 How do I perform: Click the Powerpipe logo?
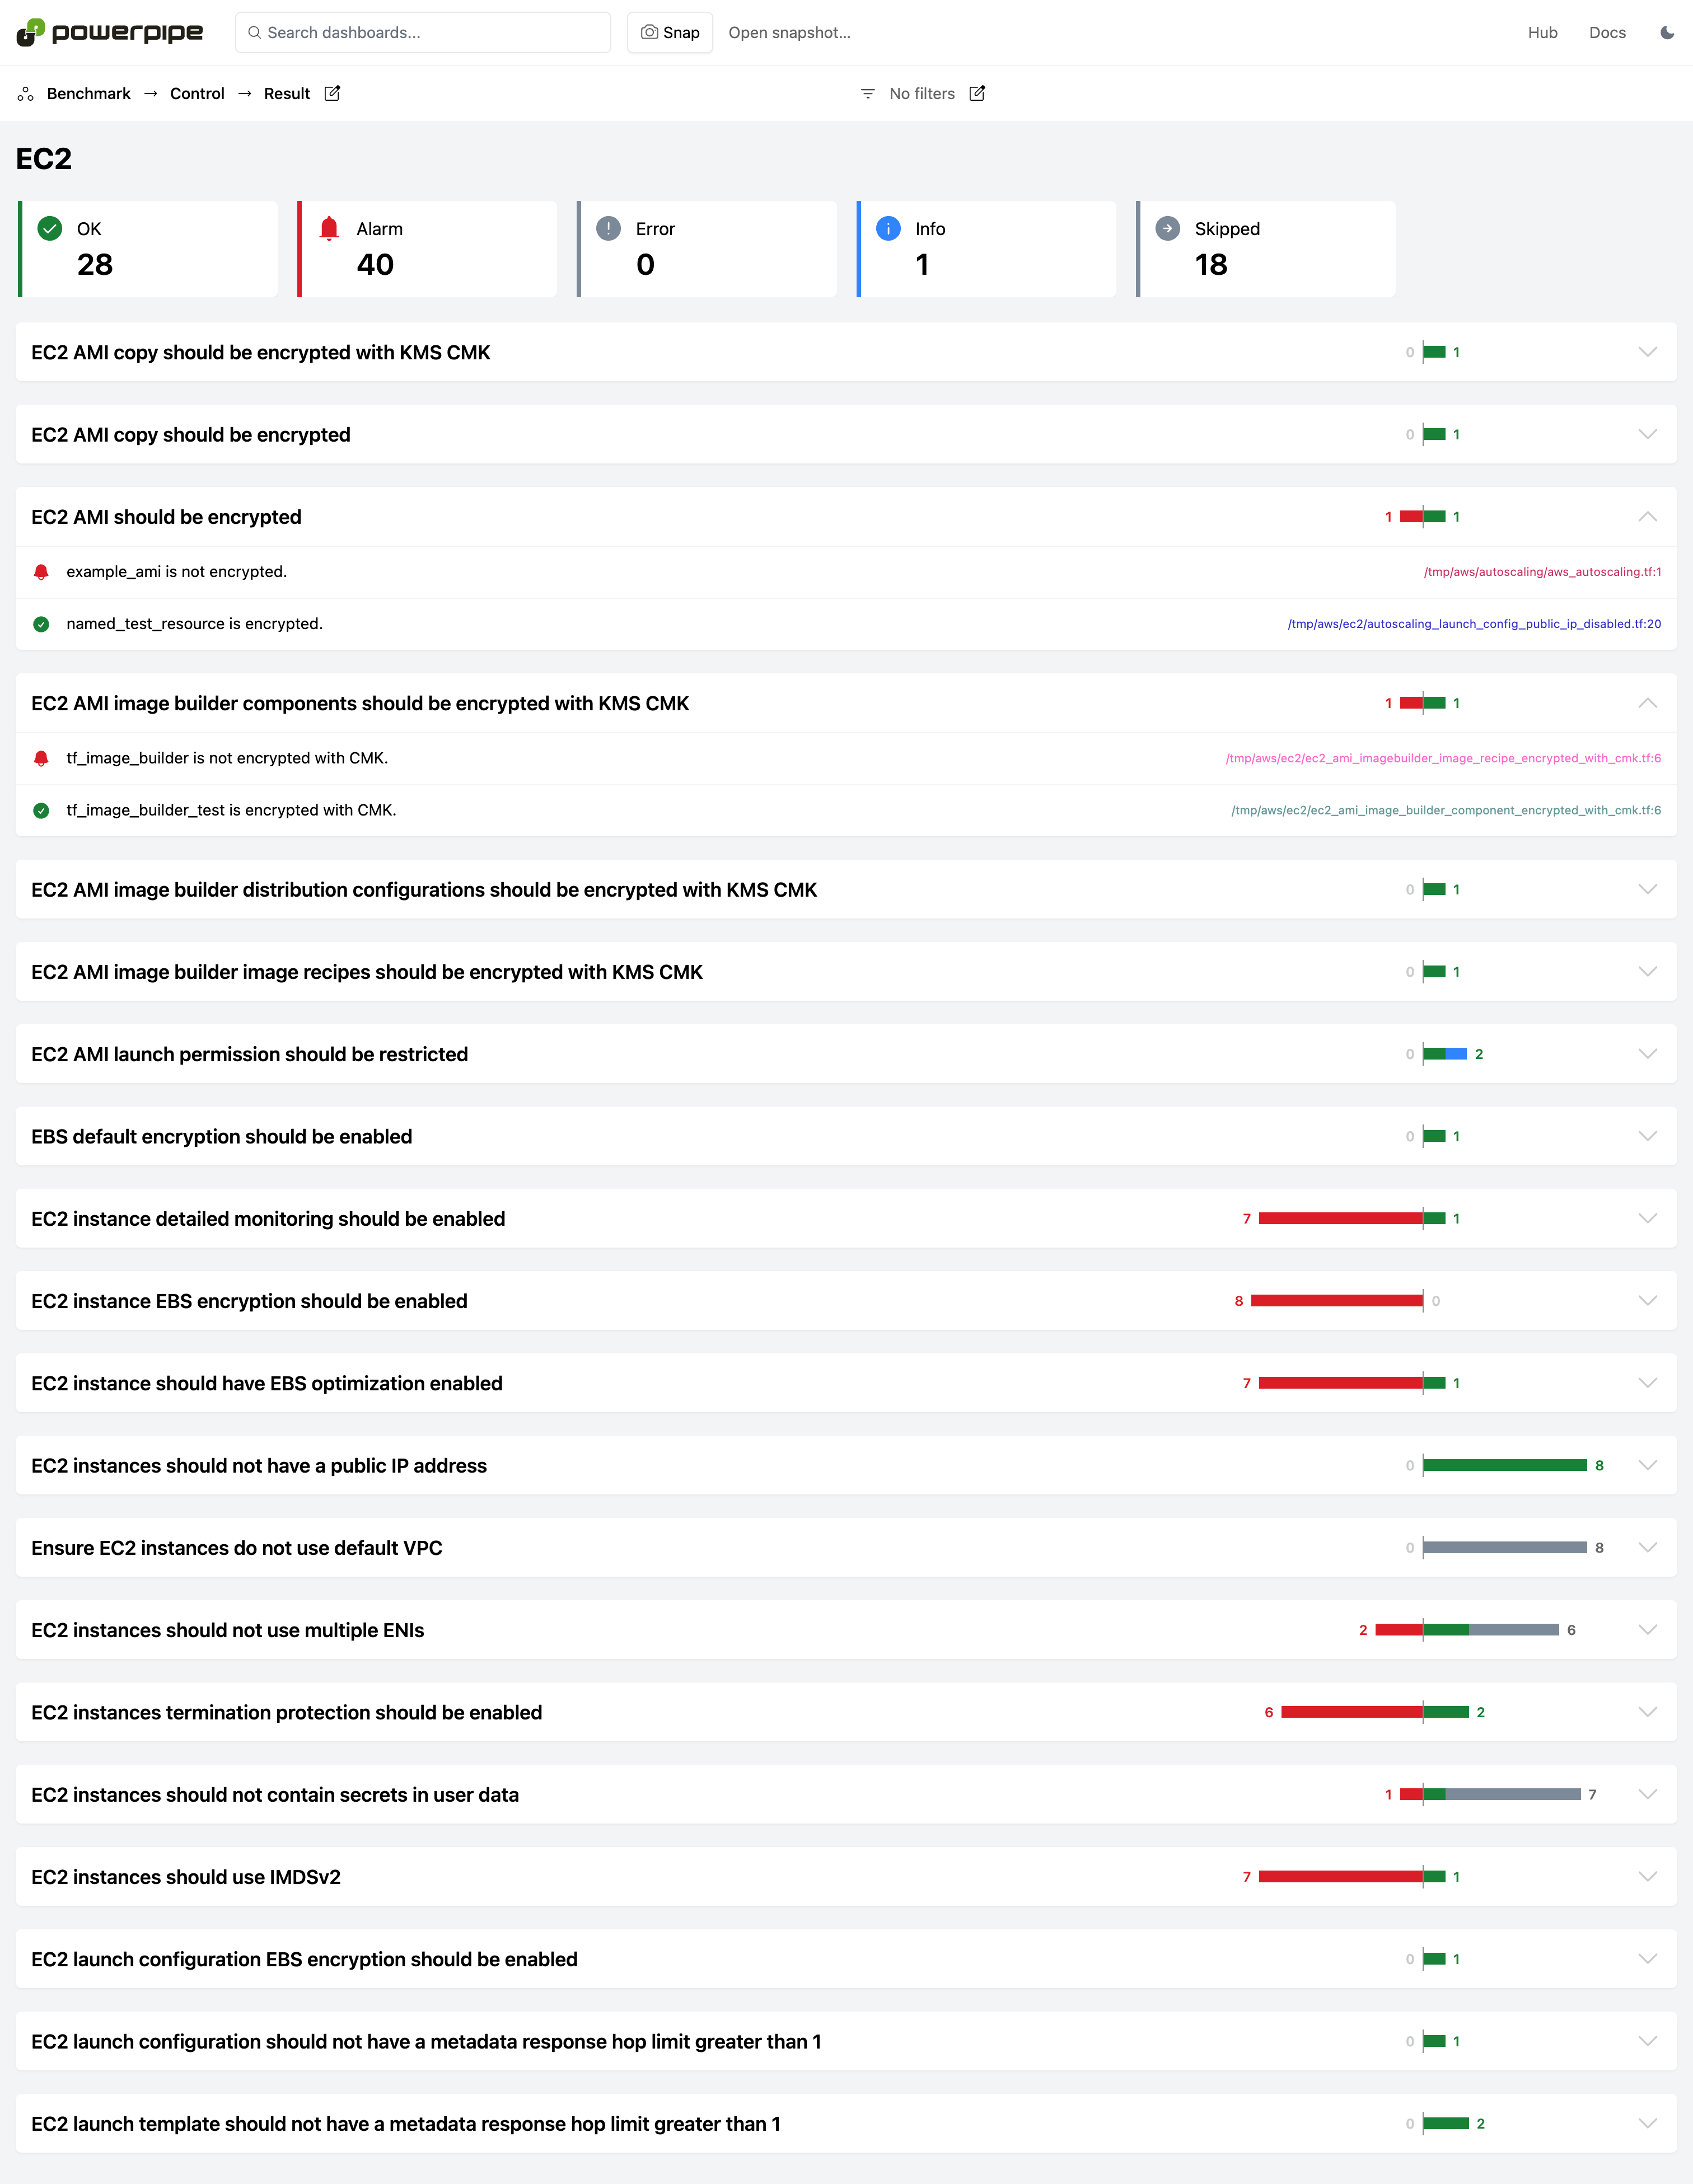(x=109, y=32)
